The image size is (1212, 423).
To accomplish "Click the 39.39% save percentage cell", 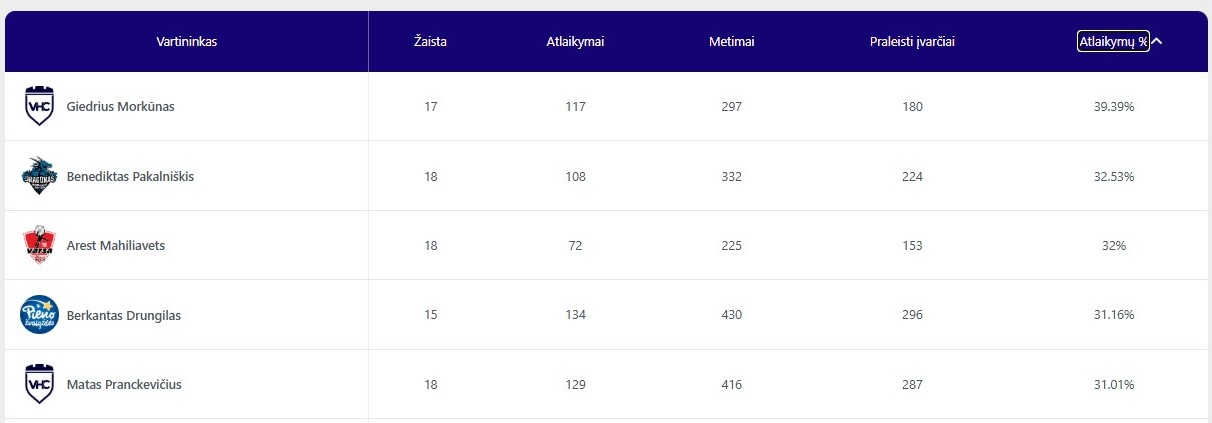I will pyautogui.click(x=1114, y=107).
